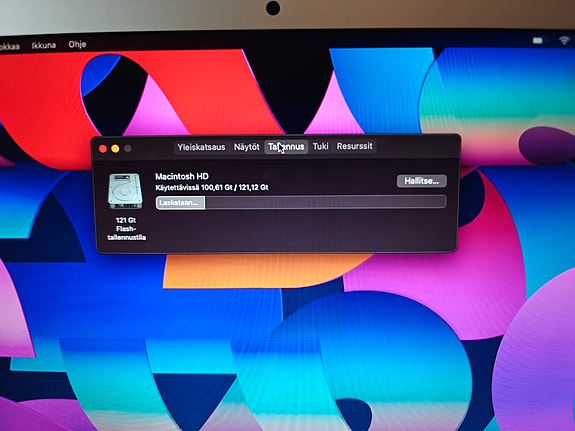Viewport: 575px width, 431px height.
Task: Select the Tallennus tab
Action: 286,147
